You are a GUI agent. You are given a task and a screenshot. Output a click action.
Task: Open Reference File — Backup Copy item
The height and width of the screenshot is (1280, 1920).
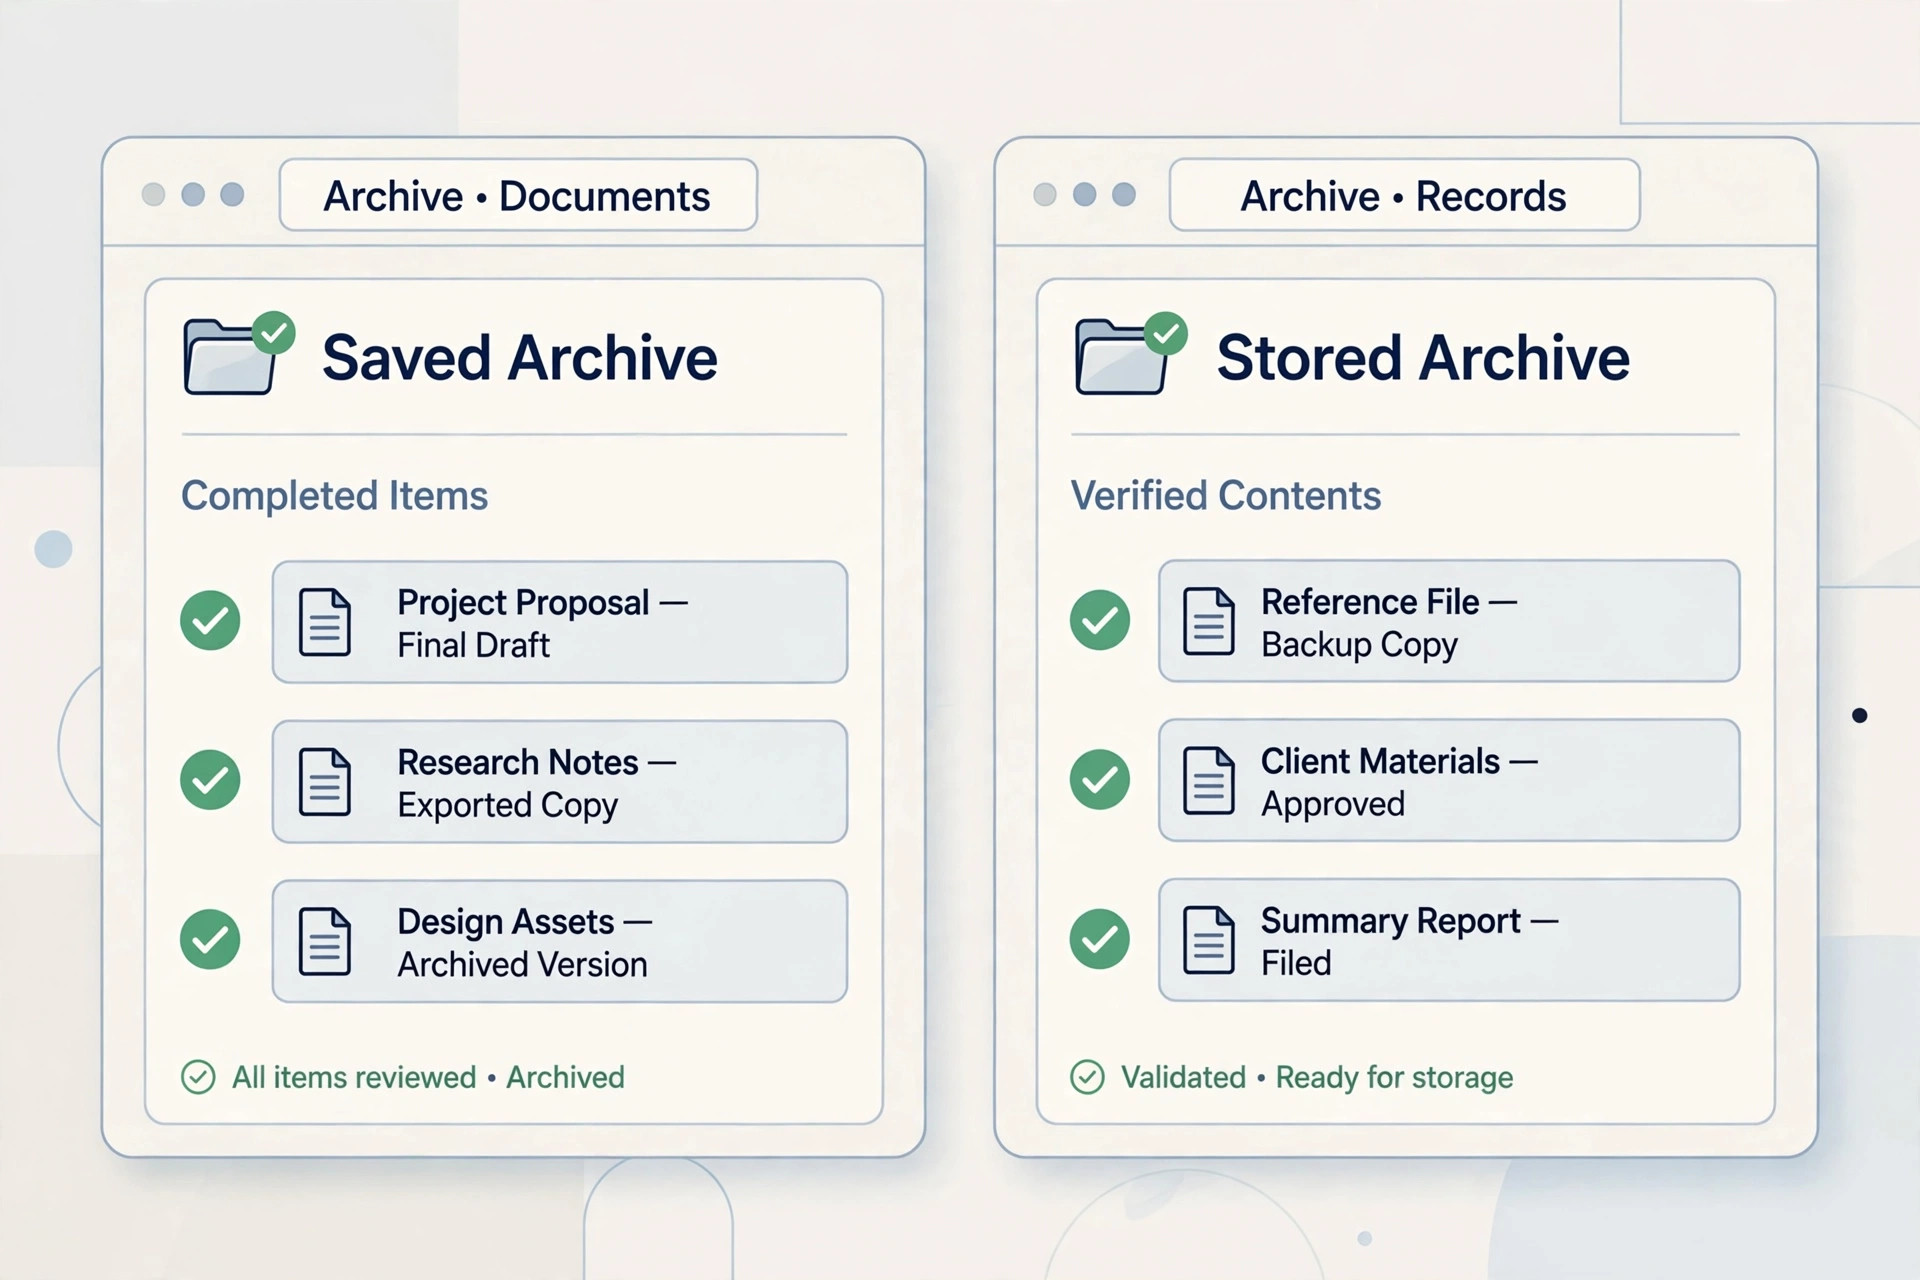point(1449,621)
